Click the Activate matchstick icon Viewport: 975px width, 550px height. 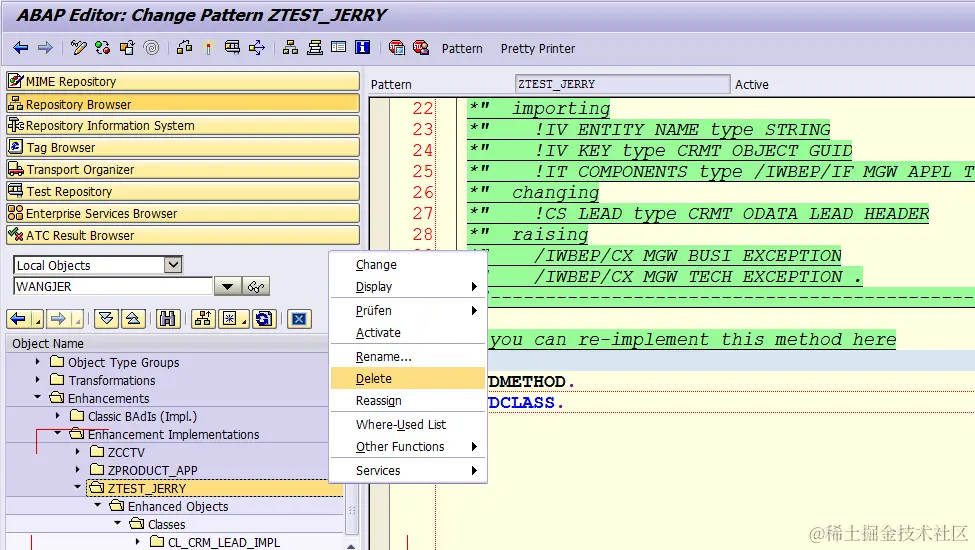point(208,48)
